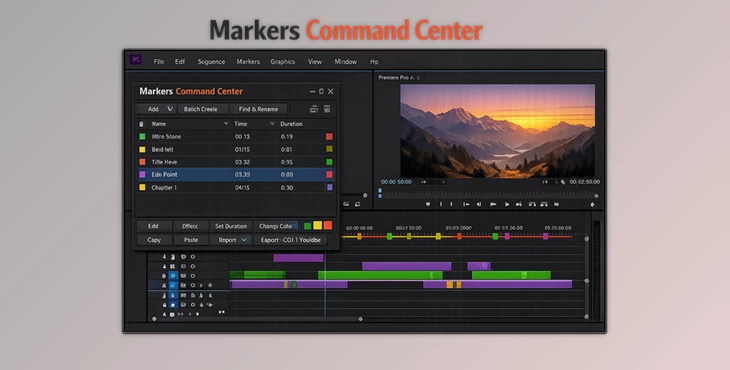Click green color swatch left of Iltro Stone
The width and height of the screenshot is (730, 370).
(x=142, y=136)
